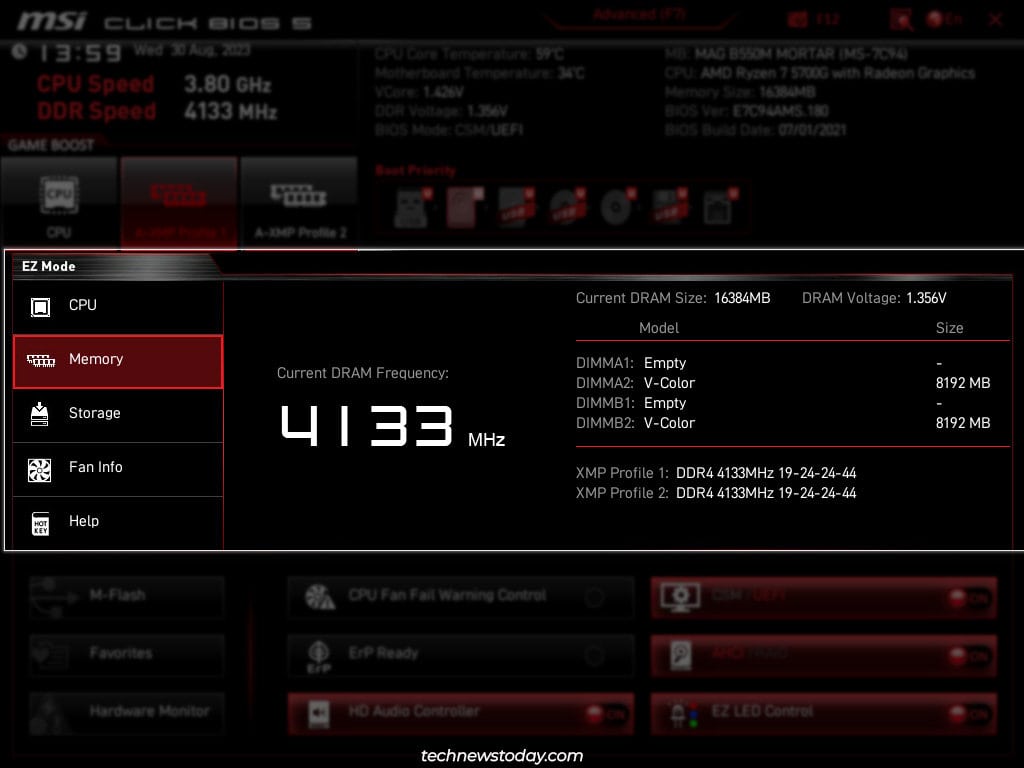Click the EZ LED bulb icon
The height and width of the screenshot is (768, 1024).
pyautogui.click(x=683, y=714)
